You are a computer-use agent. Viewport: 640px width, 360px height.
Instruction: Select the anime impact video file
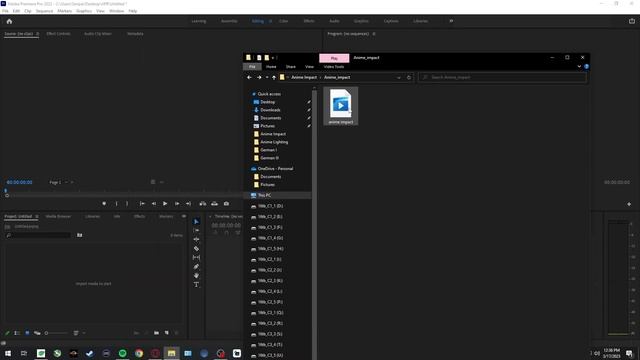click(x=341, y=106)
